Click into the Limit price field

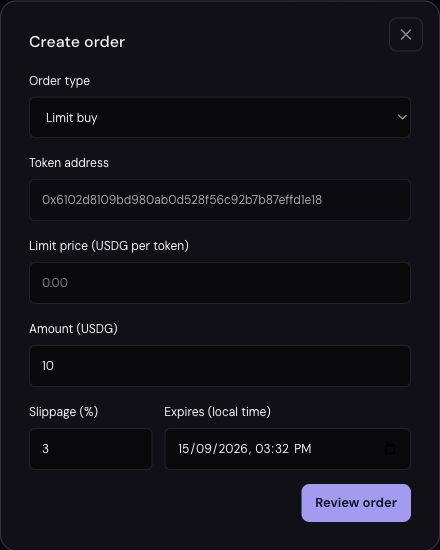[x=220, y=283]
